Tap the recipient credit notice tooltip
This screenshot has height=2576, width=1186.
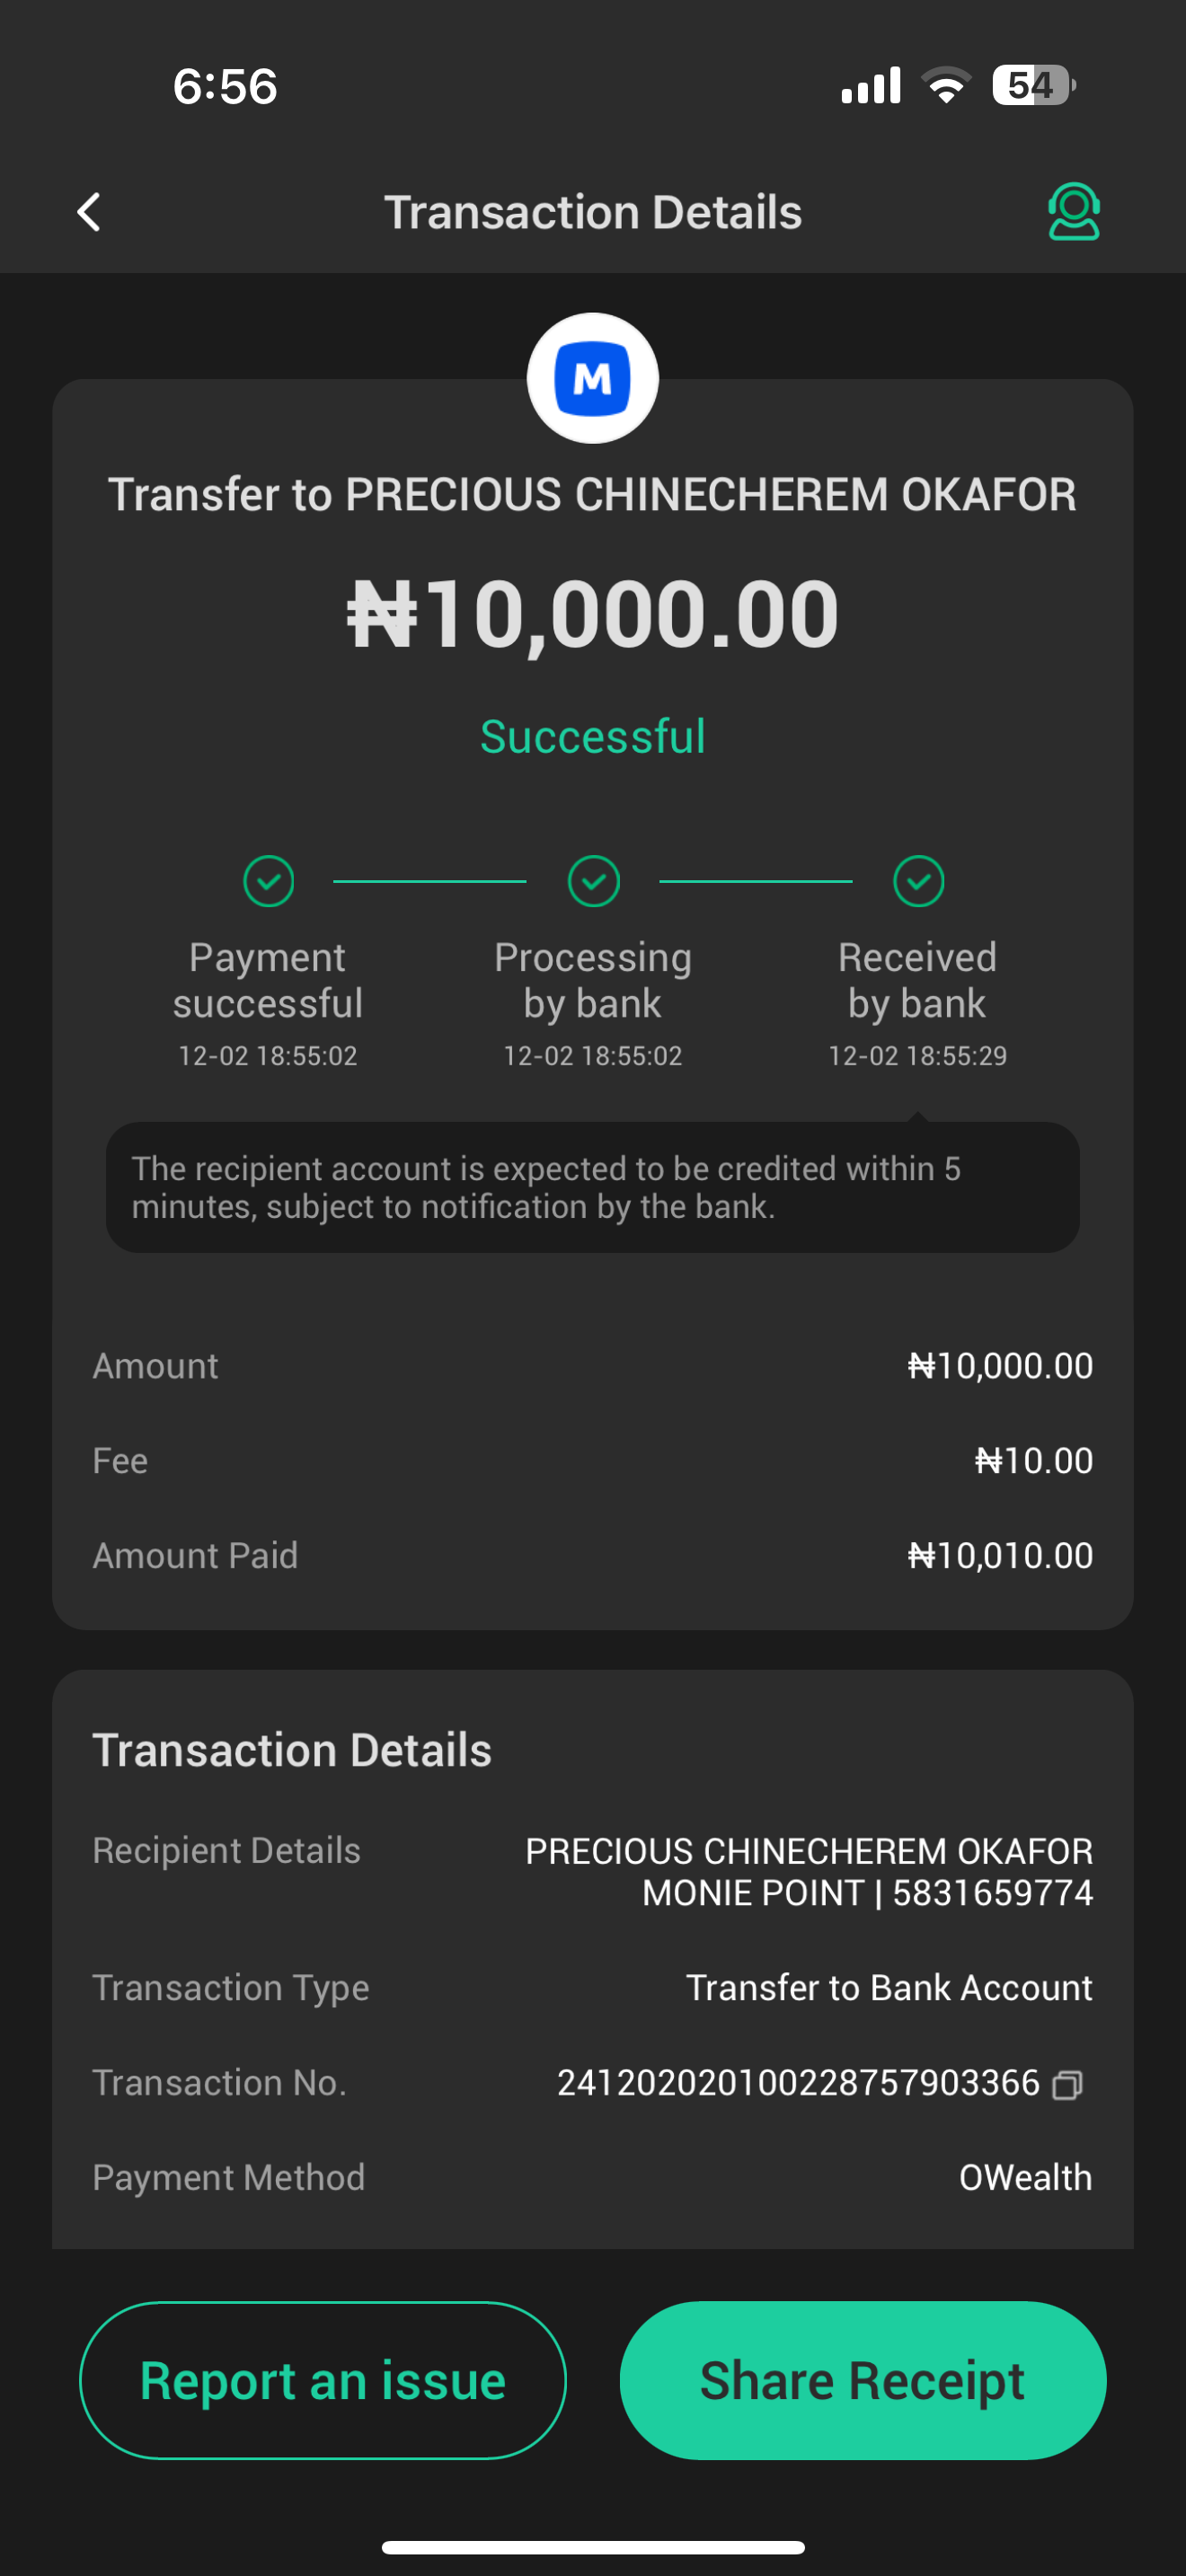593,1187
